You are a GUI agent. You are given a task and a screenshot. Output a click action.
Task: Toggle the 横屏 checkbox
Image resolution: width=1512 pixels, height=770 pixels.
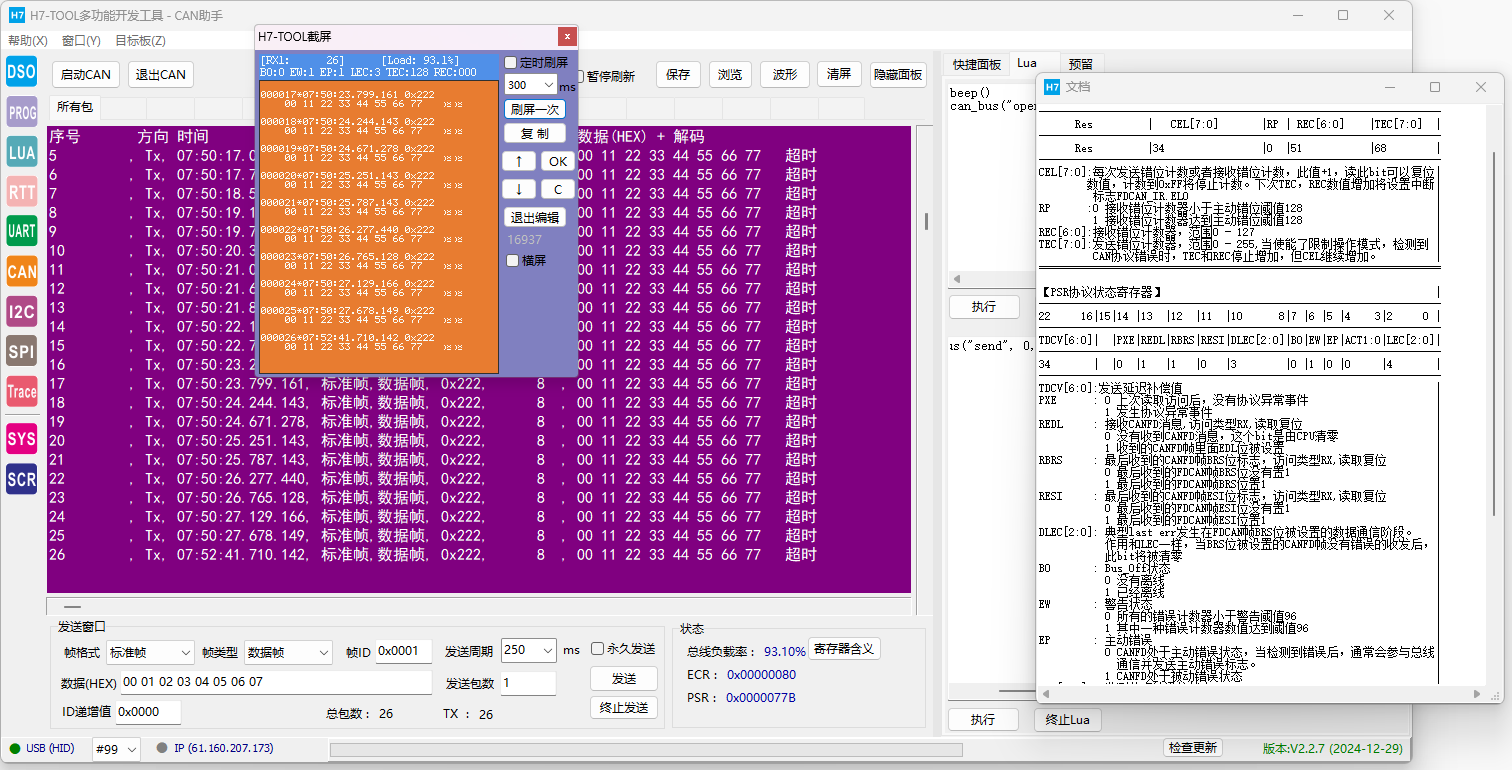512,260
